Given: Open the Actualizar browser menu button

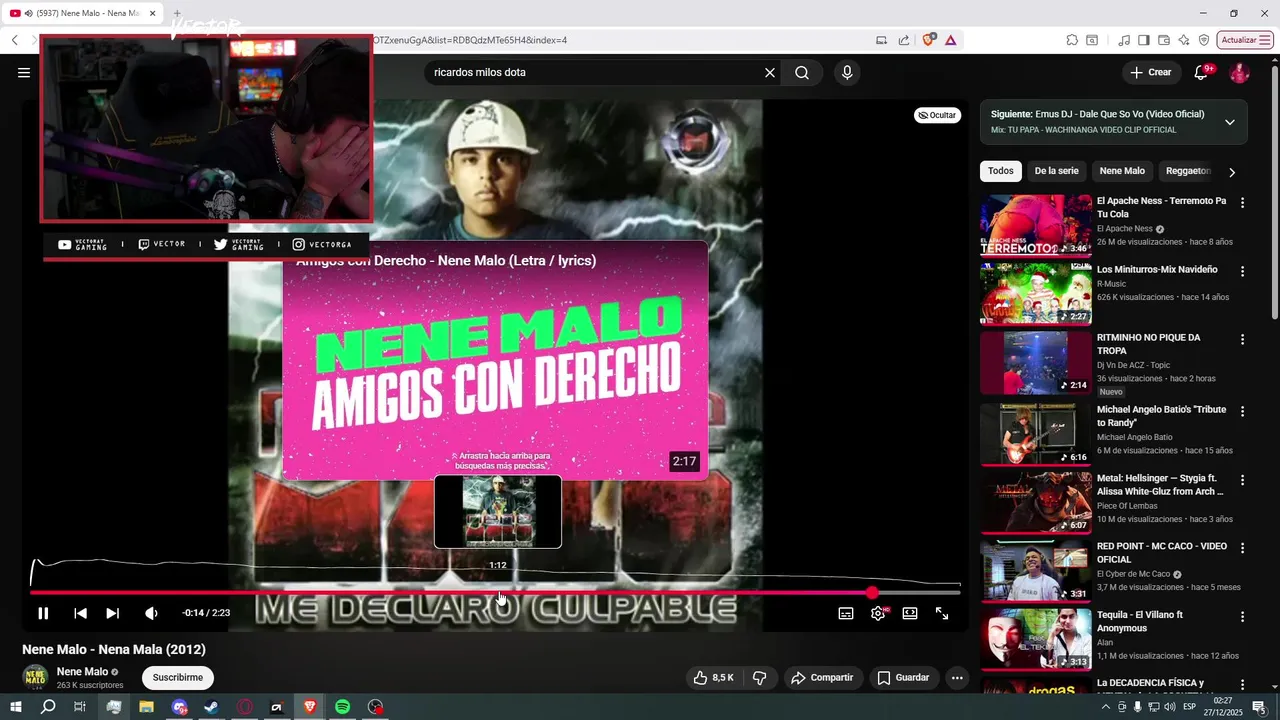Looking at the screenshot, I should click(x=1246, y=40).
